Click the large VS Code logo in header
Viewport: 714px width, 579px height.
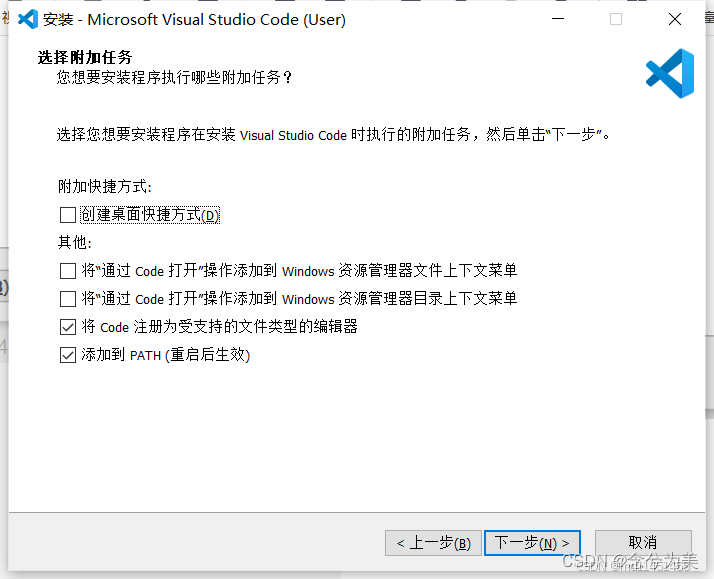(x=670, y=73)
